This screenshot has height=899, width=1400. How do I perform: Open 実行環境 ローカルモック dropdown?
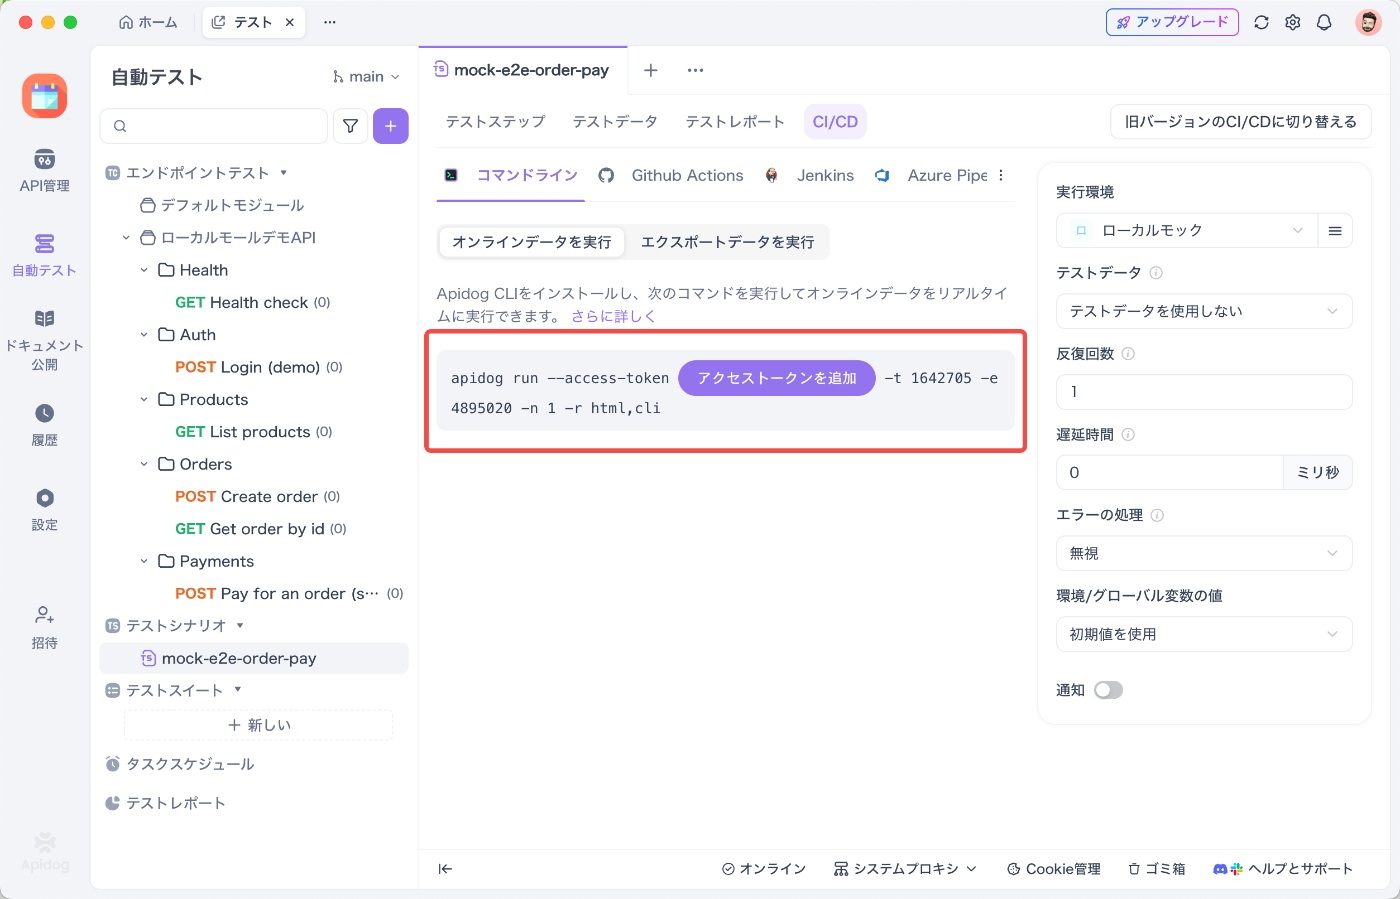click(x=1187, y=230)
